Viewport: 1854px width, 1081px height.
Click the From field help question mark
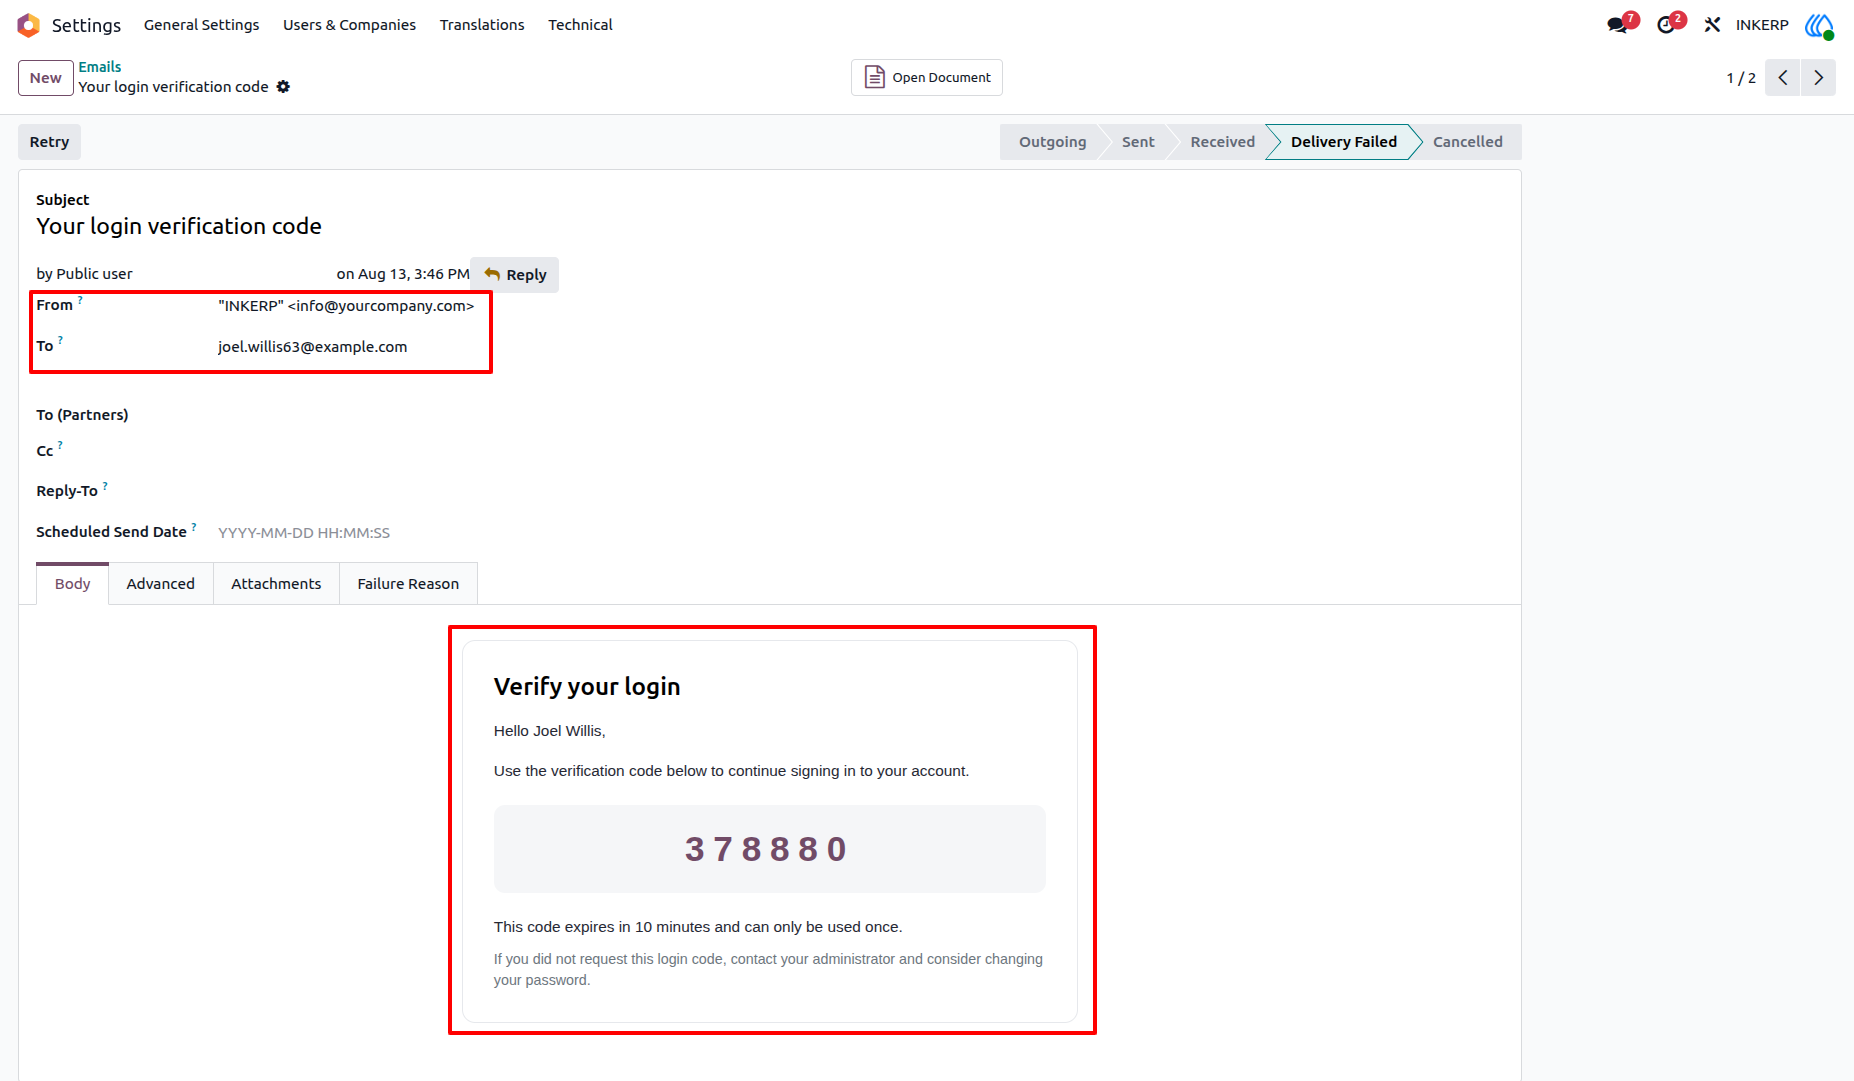80,300
